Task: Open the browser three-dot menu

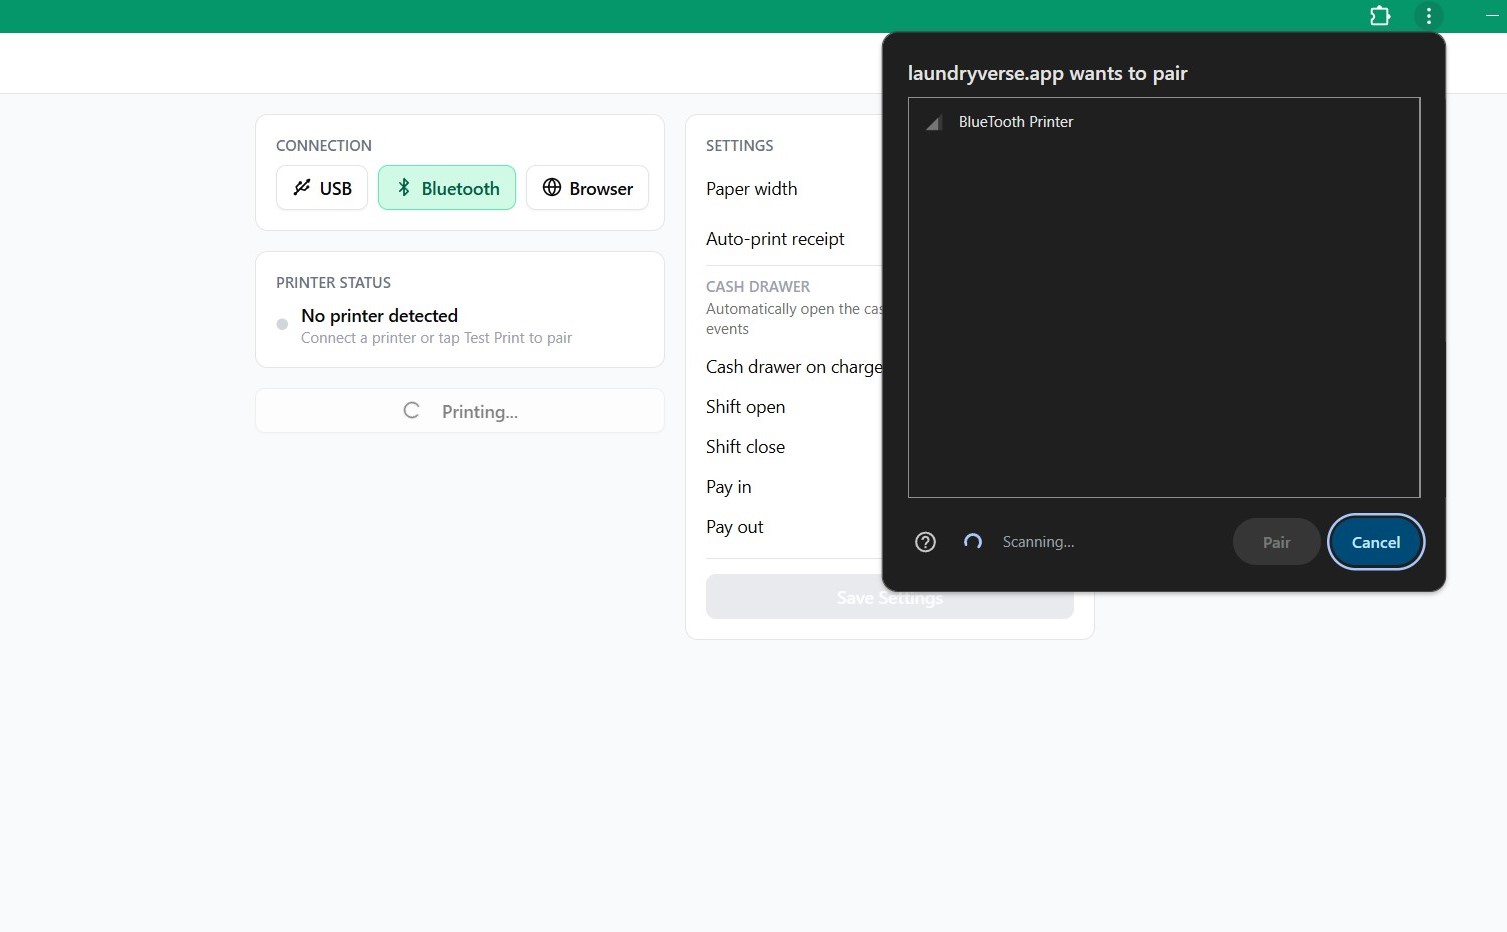Action: pyautogui.click(x=1428, y=16)
